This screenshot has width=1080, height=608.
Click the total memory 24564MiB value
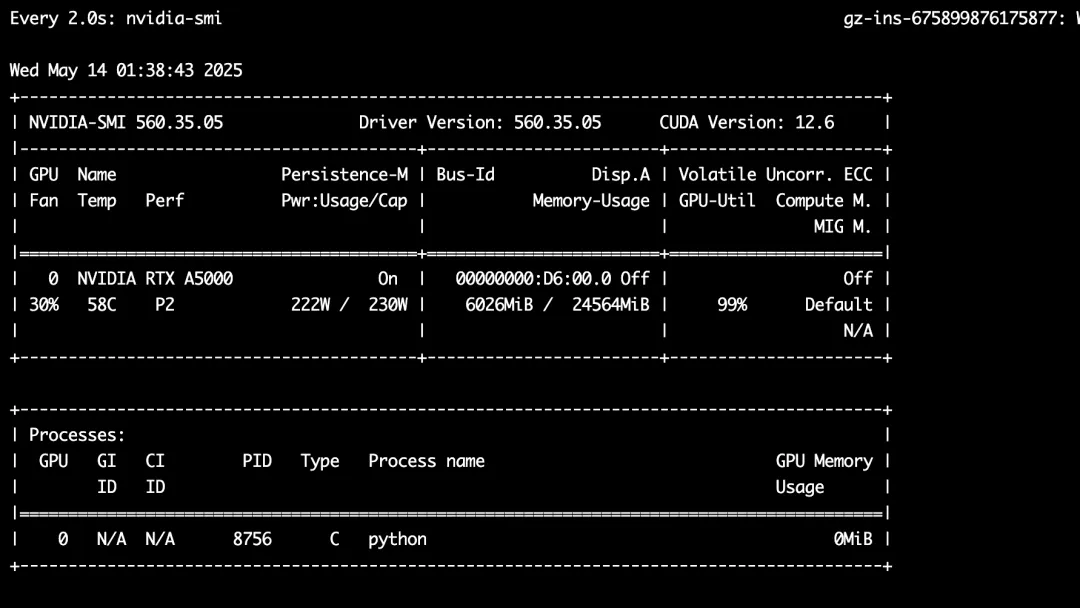click(x=611, y=305)
